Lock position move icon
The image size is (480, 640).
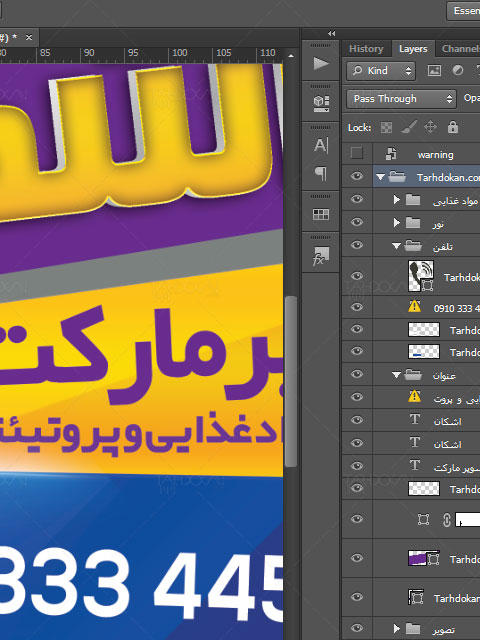click(x=430, y=127)
